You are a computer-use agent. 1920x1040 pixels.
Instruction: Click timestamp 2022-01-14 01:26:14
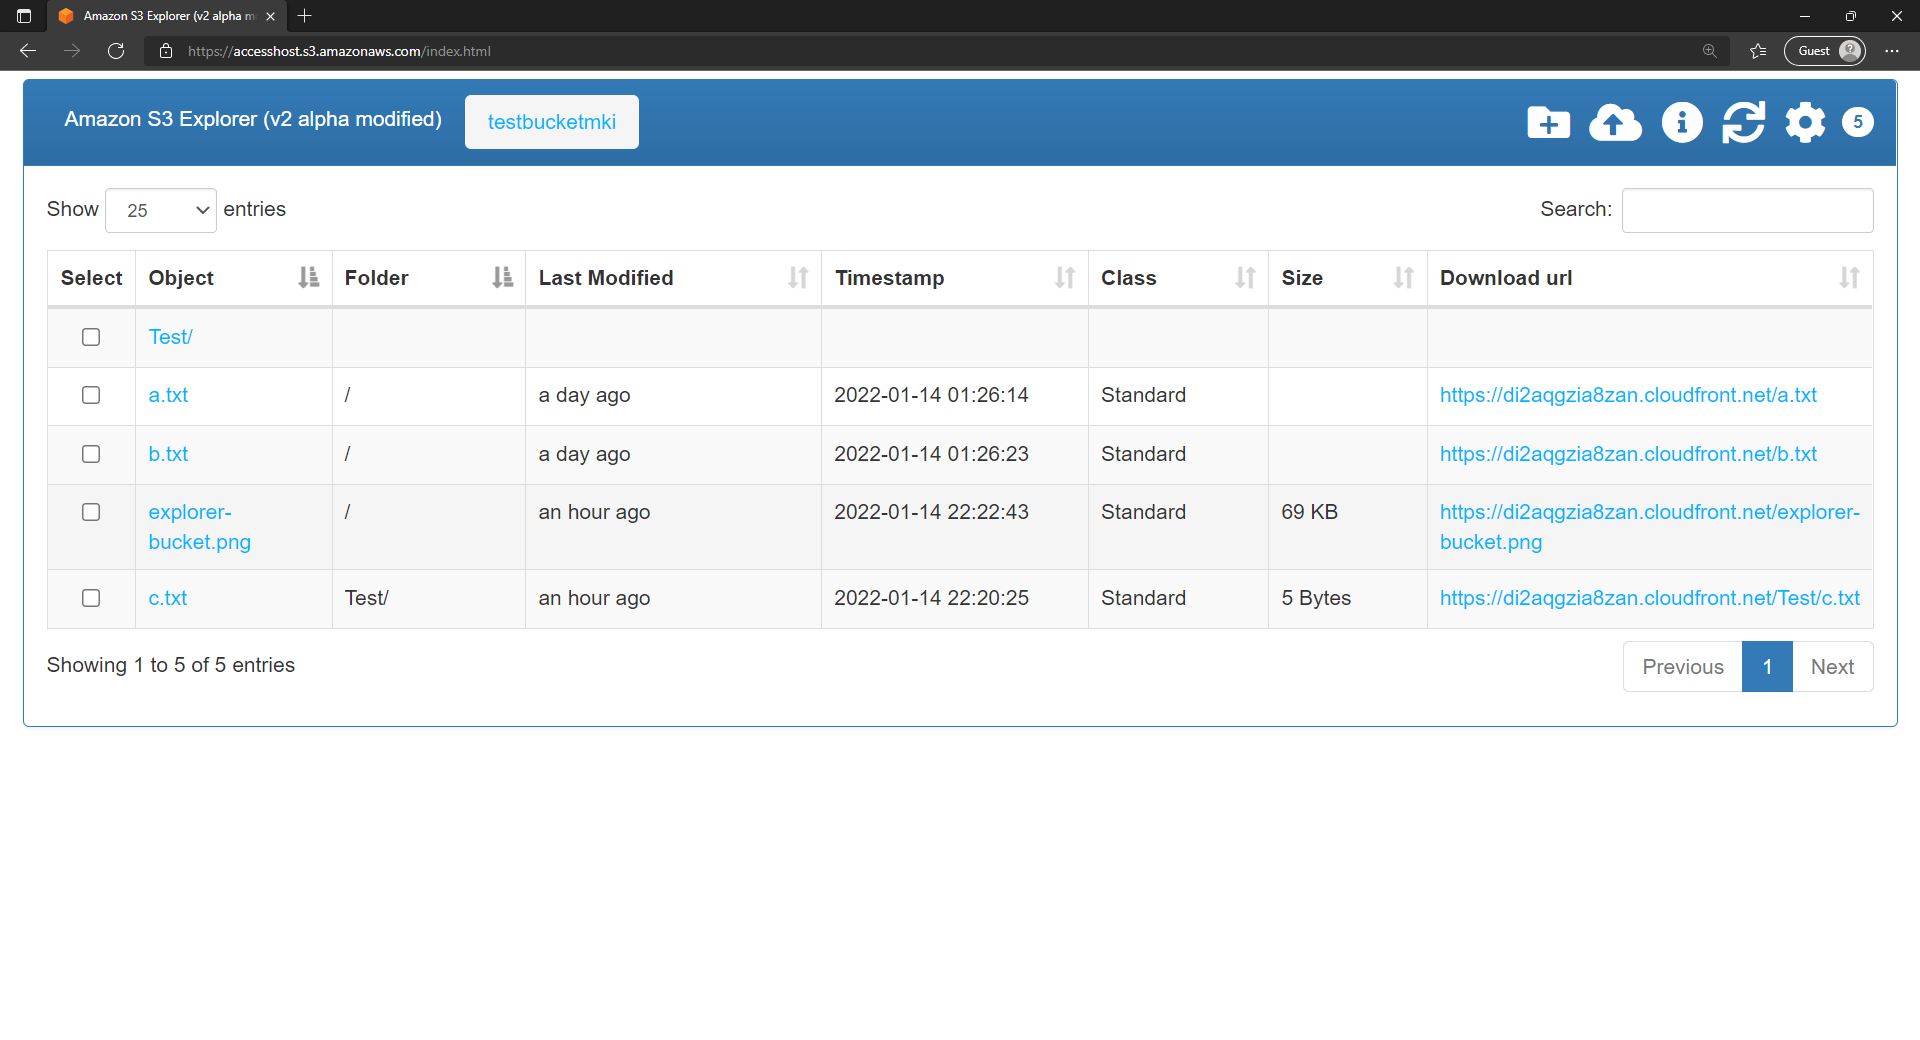tap(931, 395)
